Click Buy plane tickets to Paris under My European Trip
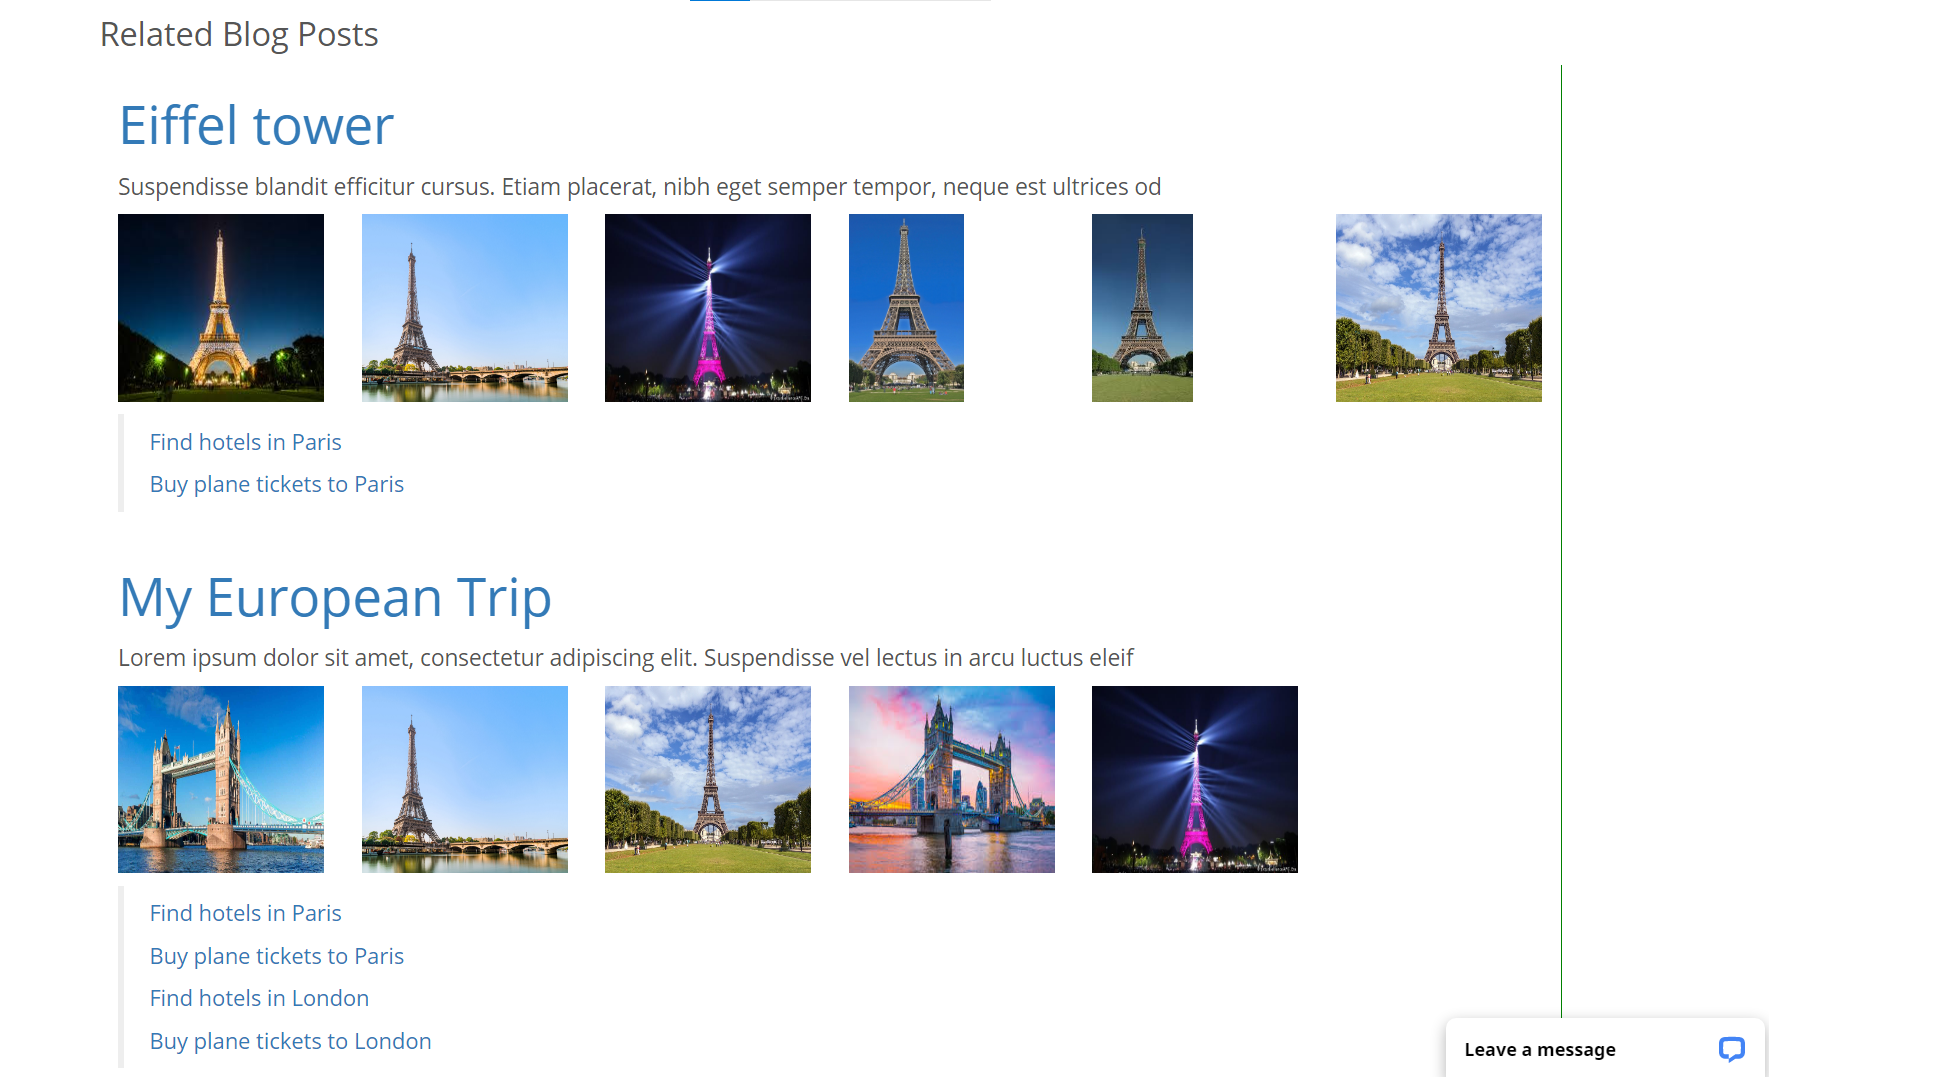Viewport: 1936px width, 1077px height. [277, 955]
